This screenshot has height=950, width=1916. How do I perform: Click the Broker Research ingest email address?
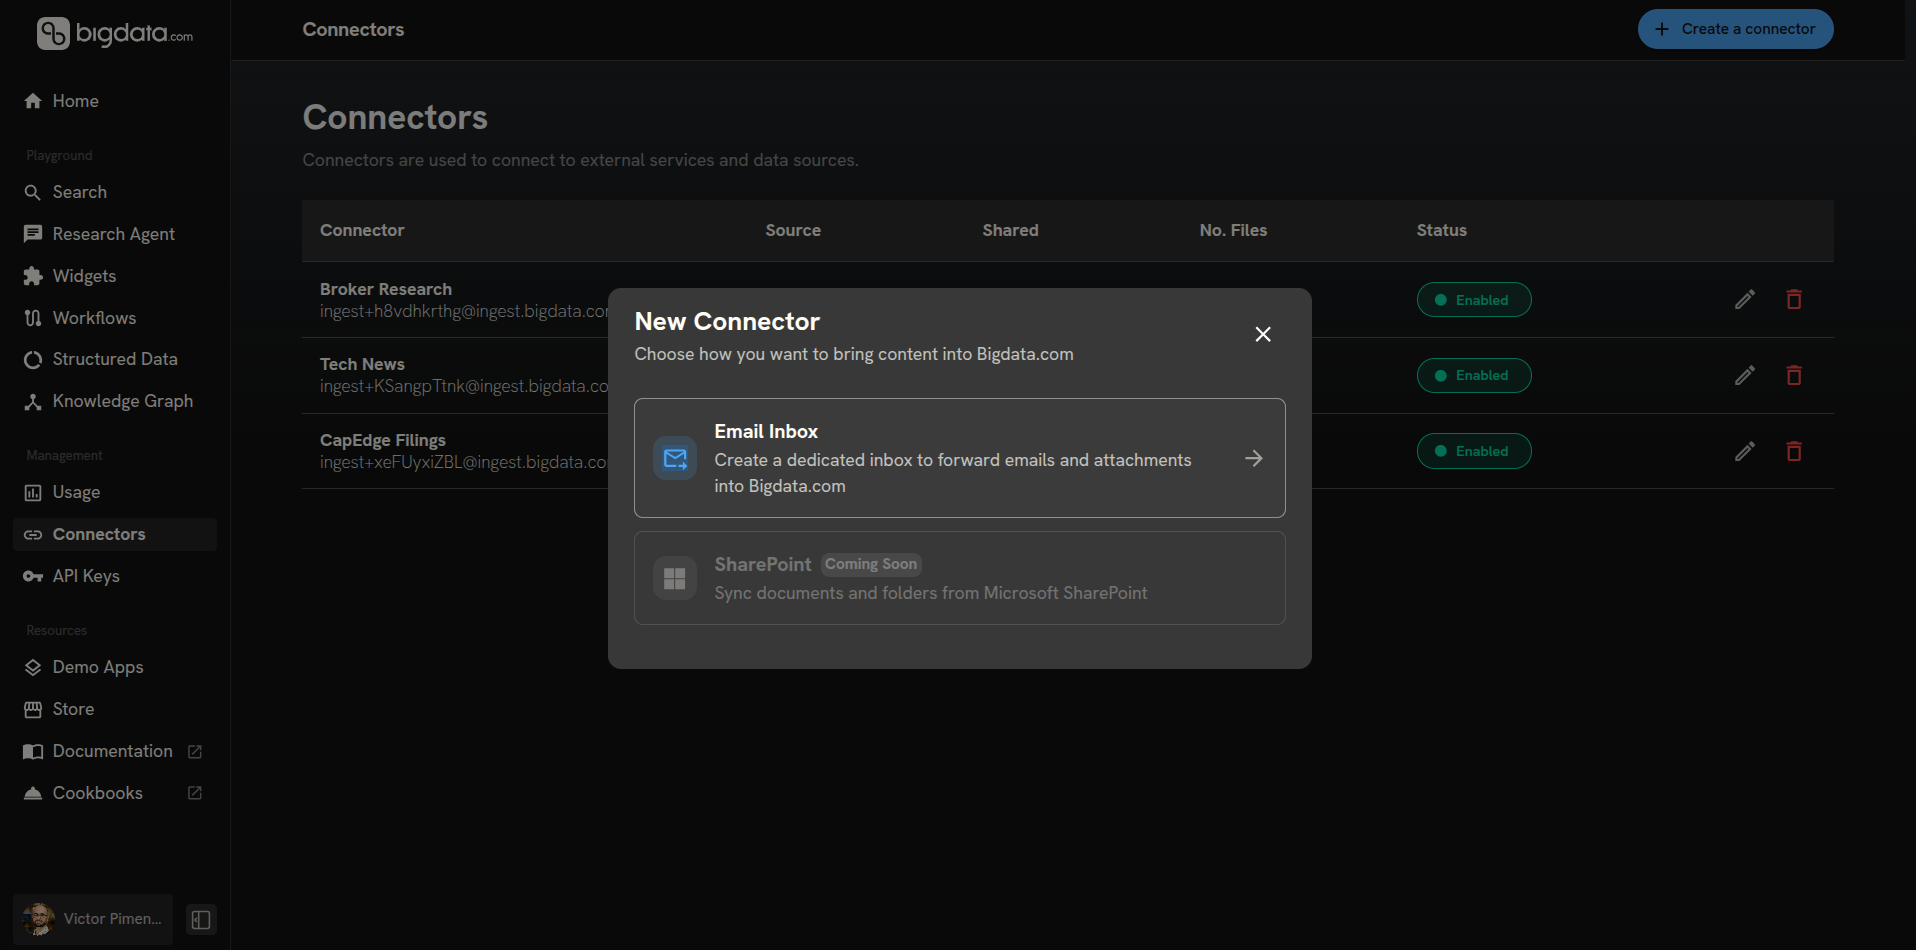[464, 311]
